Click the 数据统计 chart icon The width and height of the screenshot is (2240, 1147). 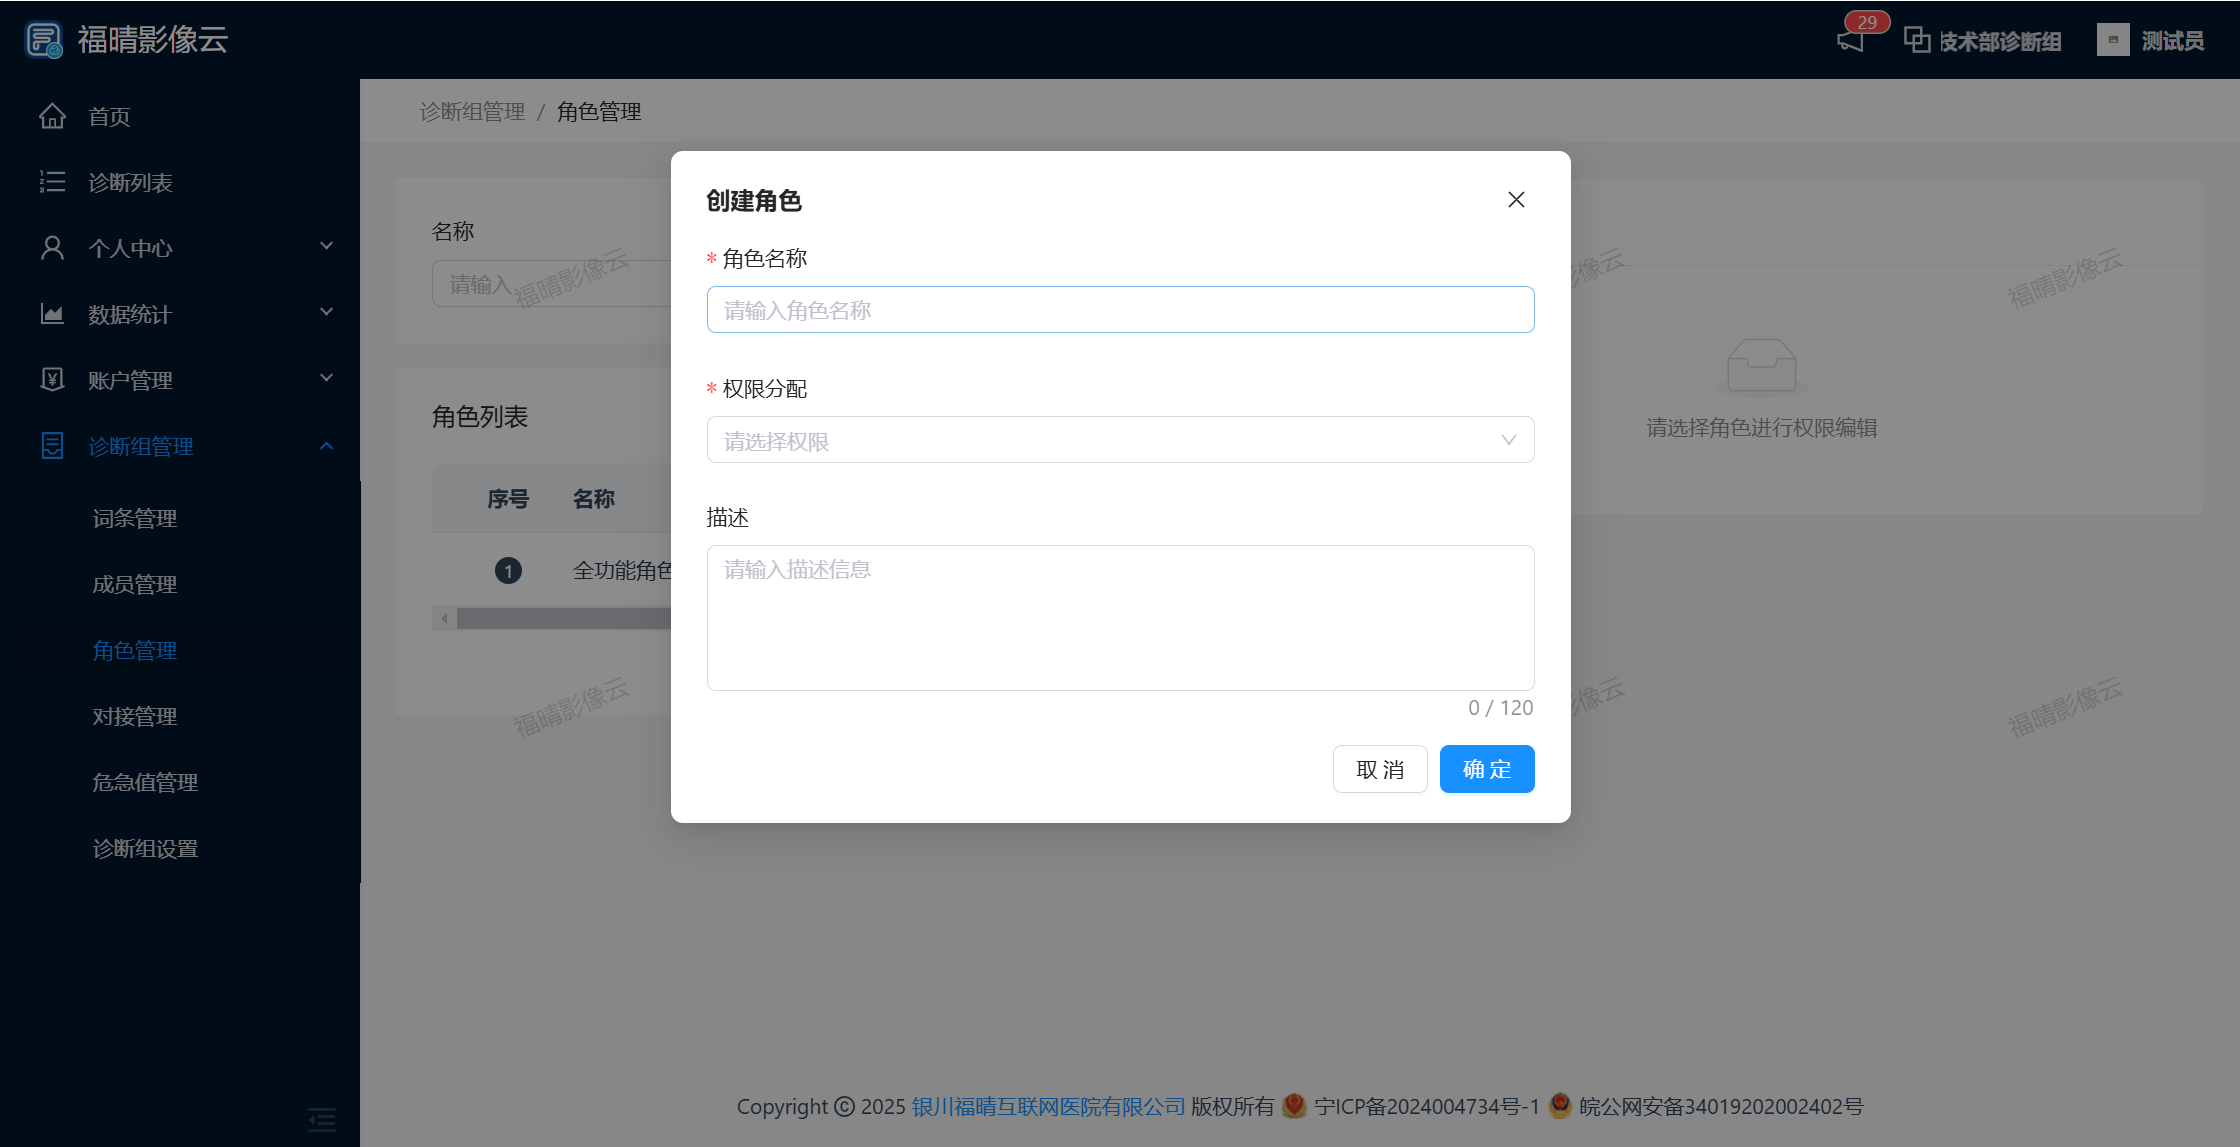pos(52,314)
